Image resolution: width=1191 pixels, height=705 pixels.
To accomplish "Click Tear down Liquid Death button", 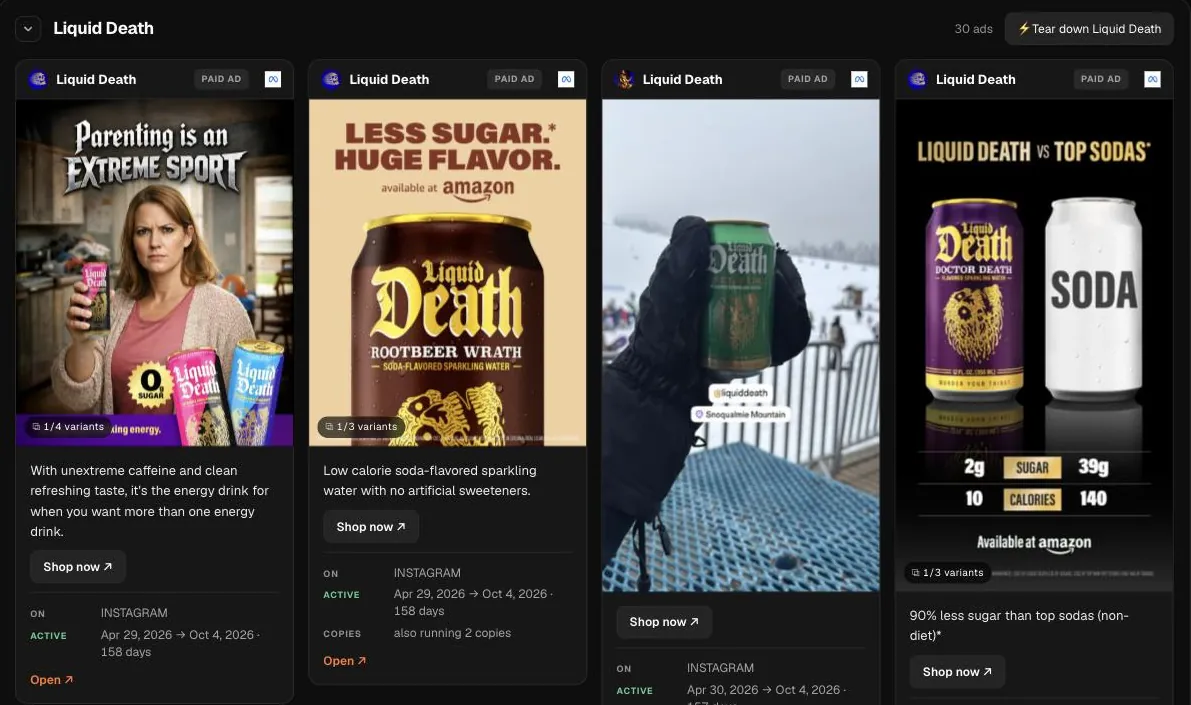I will coord(1088,29).
